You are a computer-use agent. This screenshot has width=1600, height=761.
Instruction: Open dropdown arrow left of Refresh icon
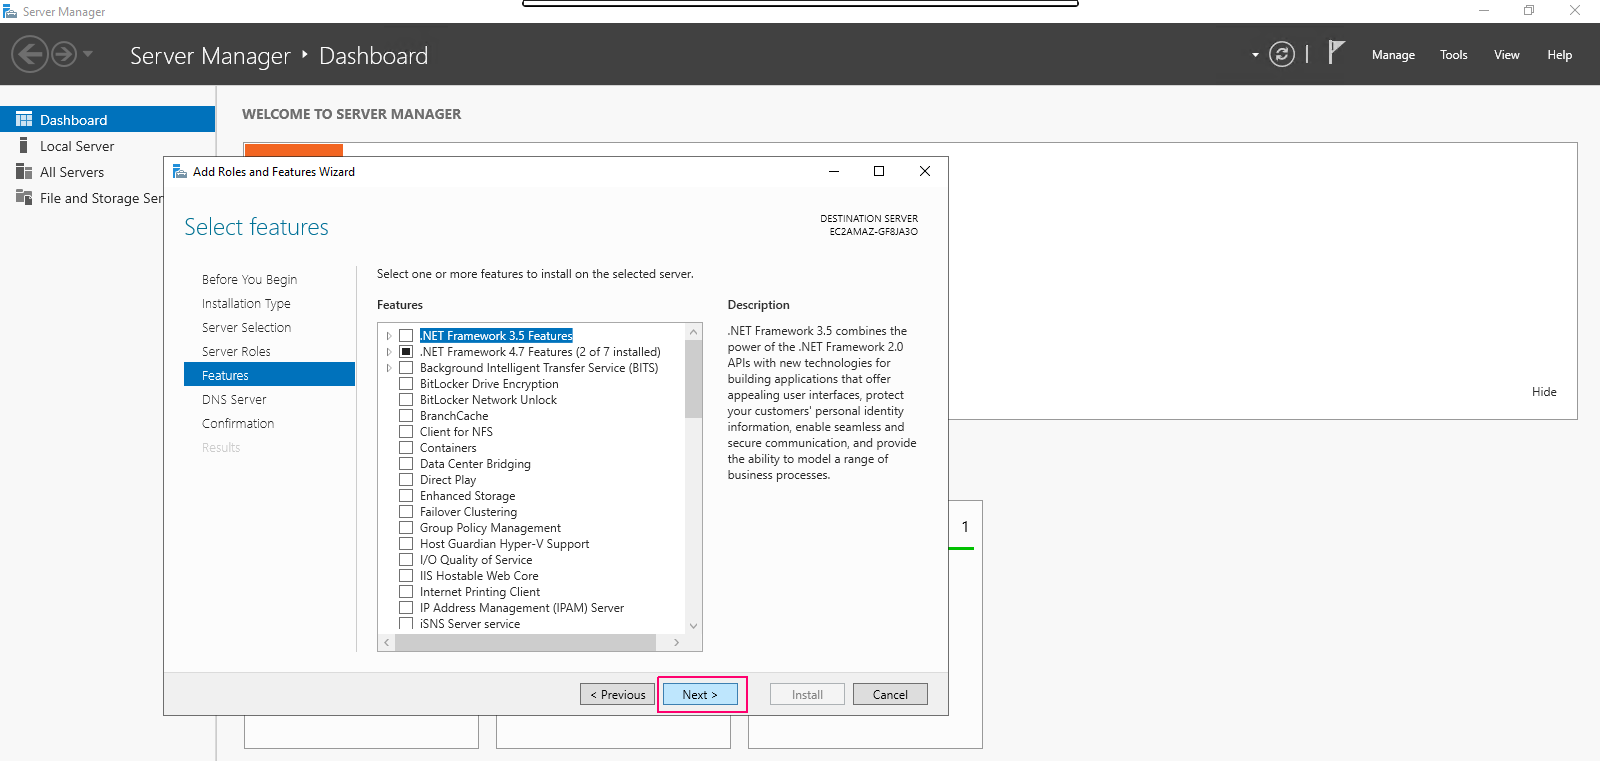point(1255,55)
